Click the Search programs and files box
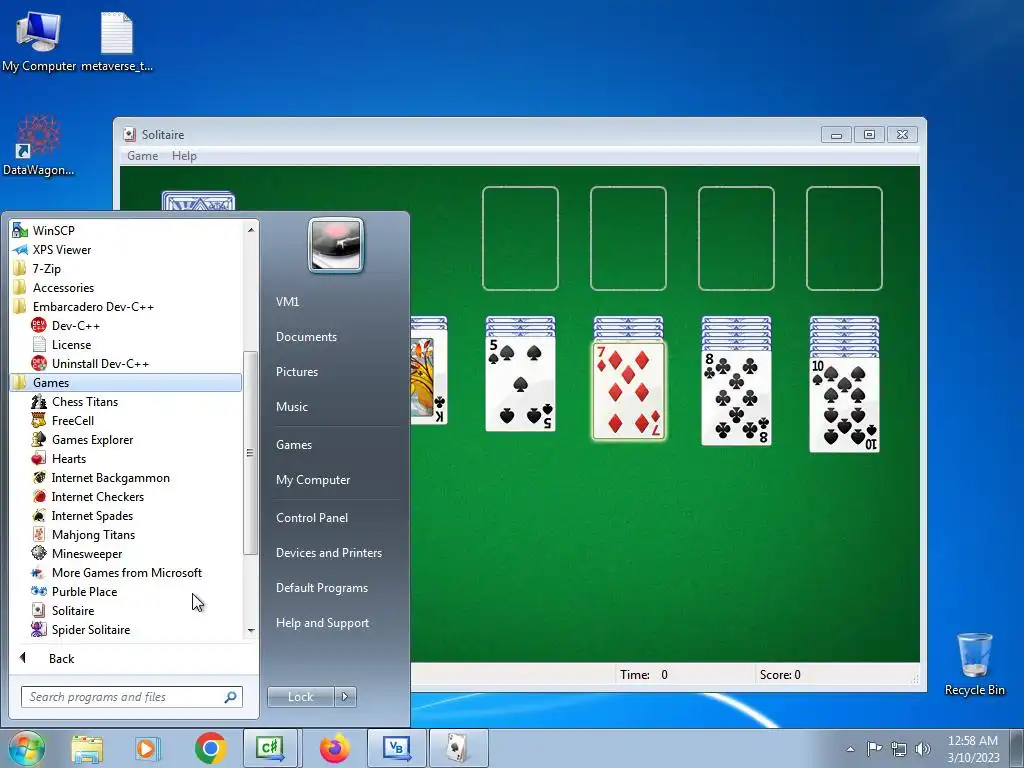 (x=131, y=697)
